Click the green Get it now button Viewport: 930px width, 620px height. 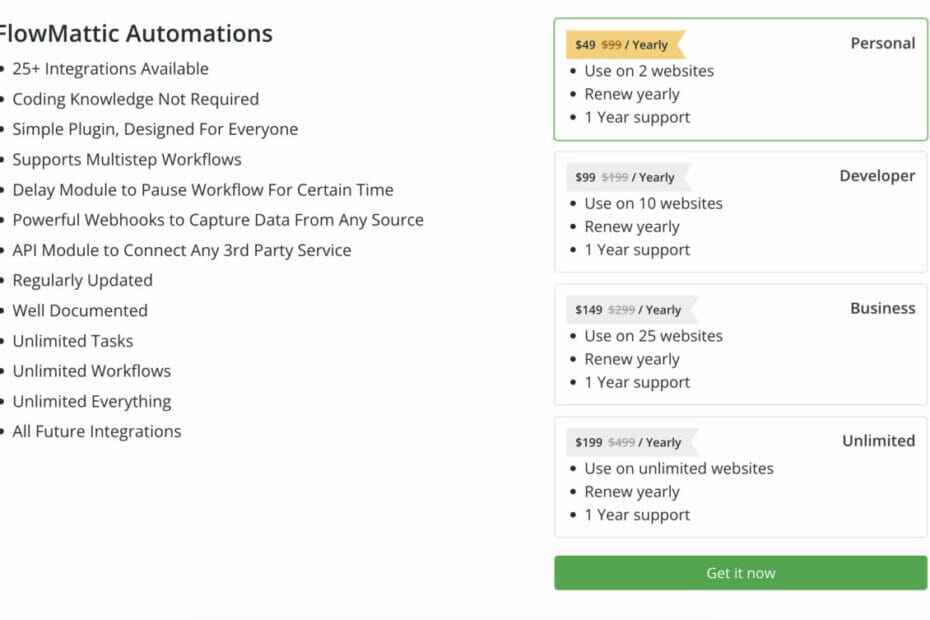coord(740,573)
